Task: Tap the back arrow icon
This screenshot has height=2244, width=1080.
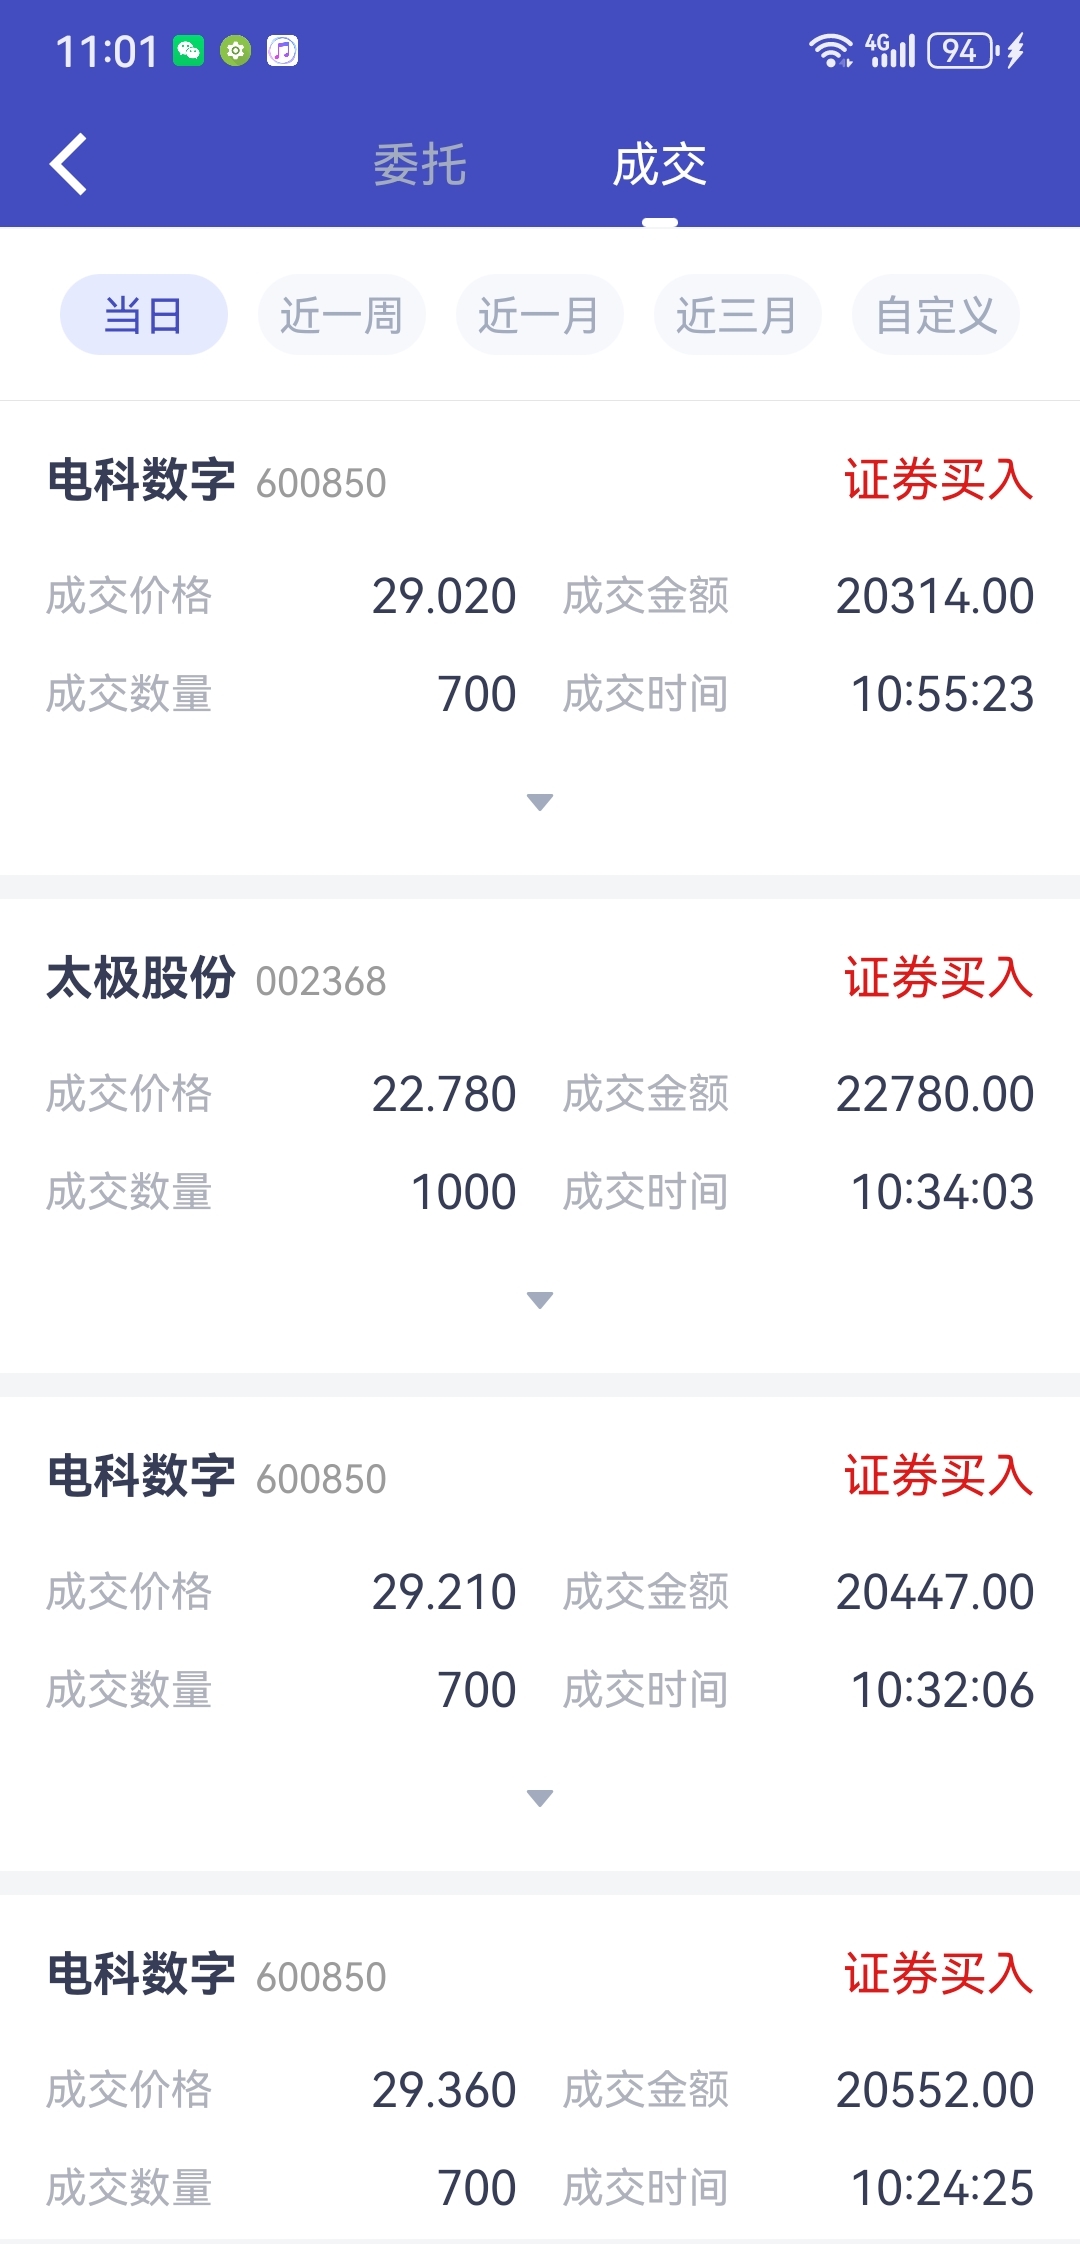Action: pyautogui.click(x=68, y=164)
